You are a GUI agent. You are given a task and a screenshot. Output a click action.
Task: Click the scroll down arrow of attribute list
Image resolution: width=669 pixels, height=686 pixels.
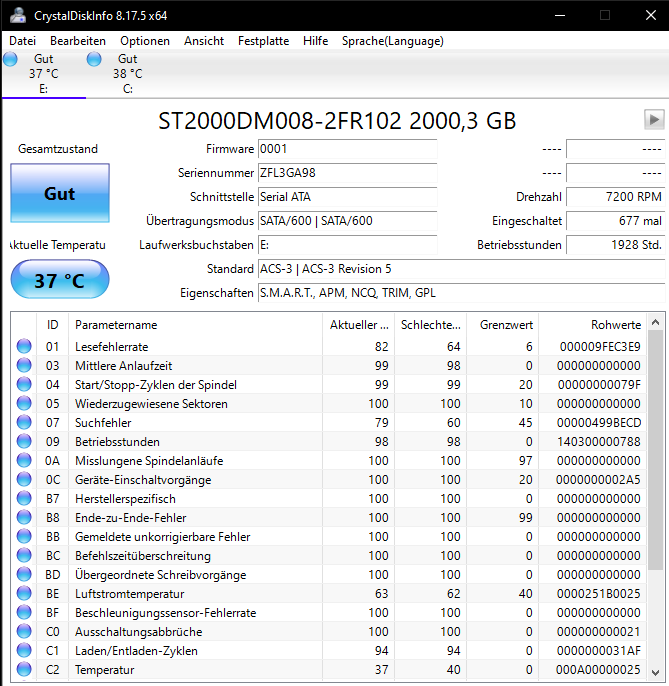[655, 672]
